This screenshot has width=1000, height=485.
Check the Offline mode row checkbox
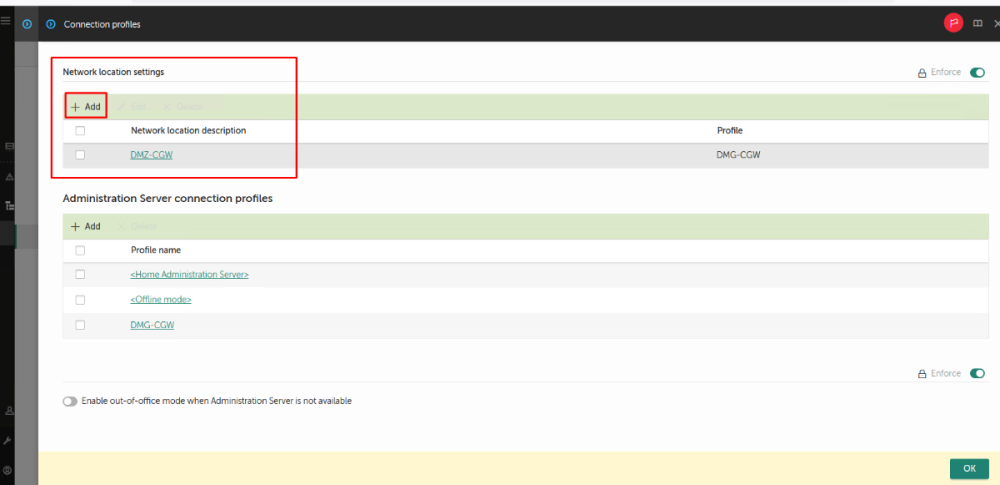pyautogui.click(x=80, y=300)
